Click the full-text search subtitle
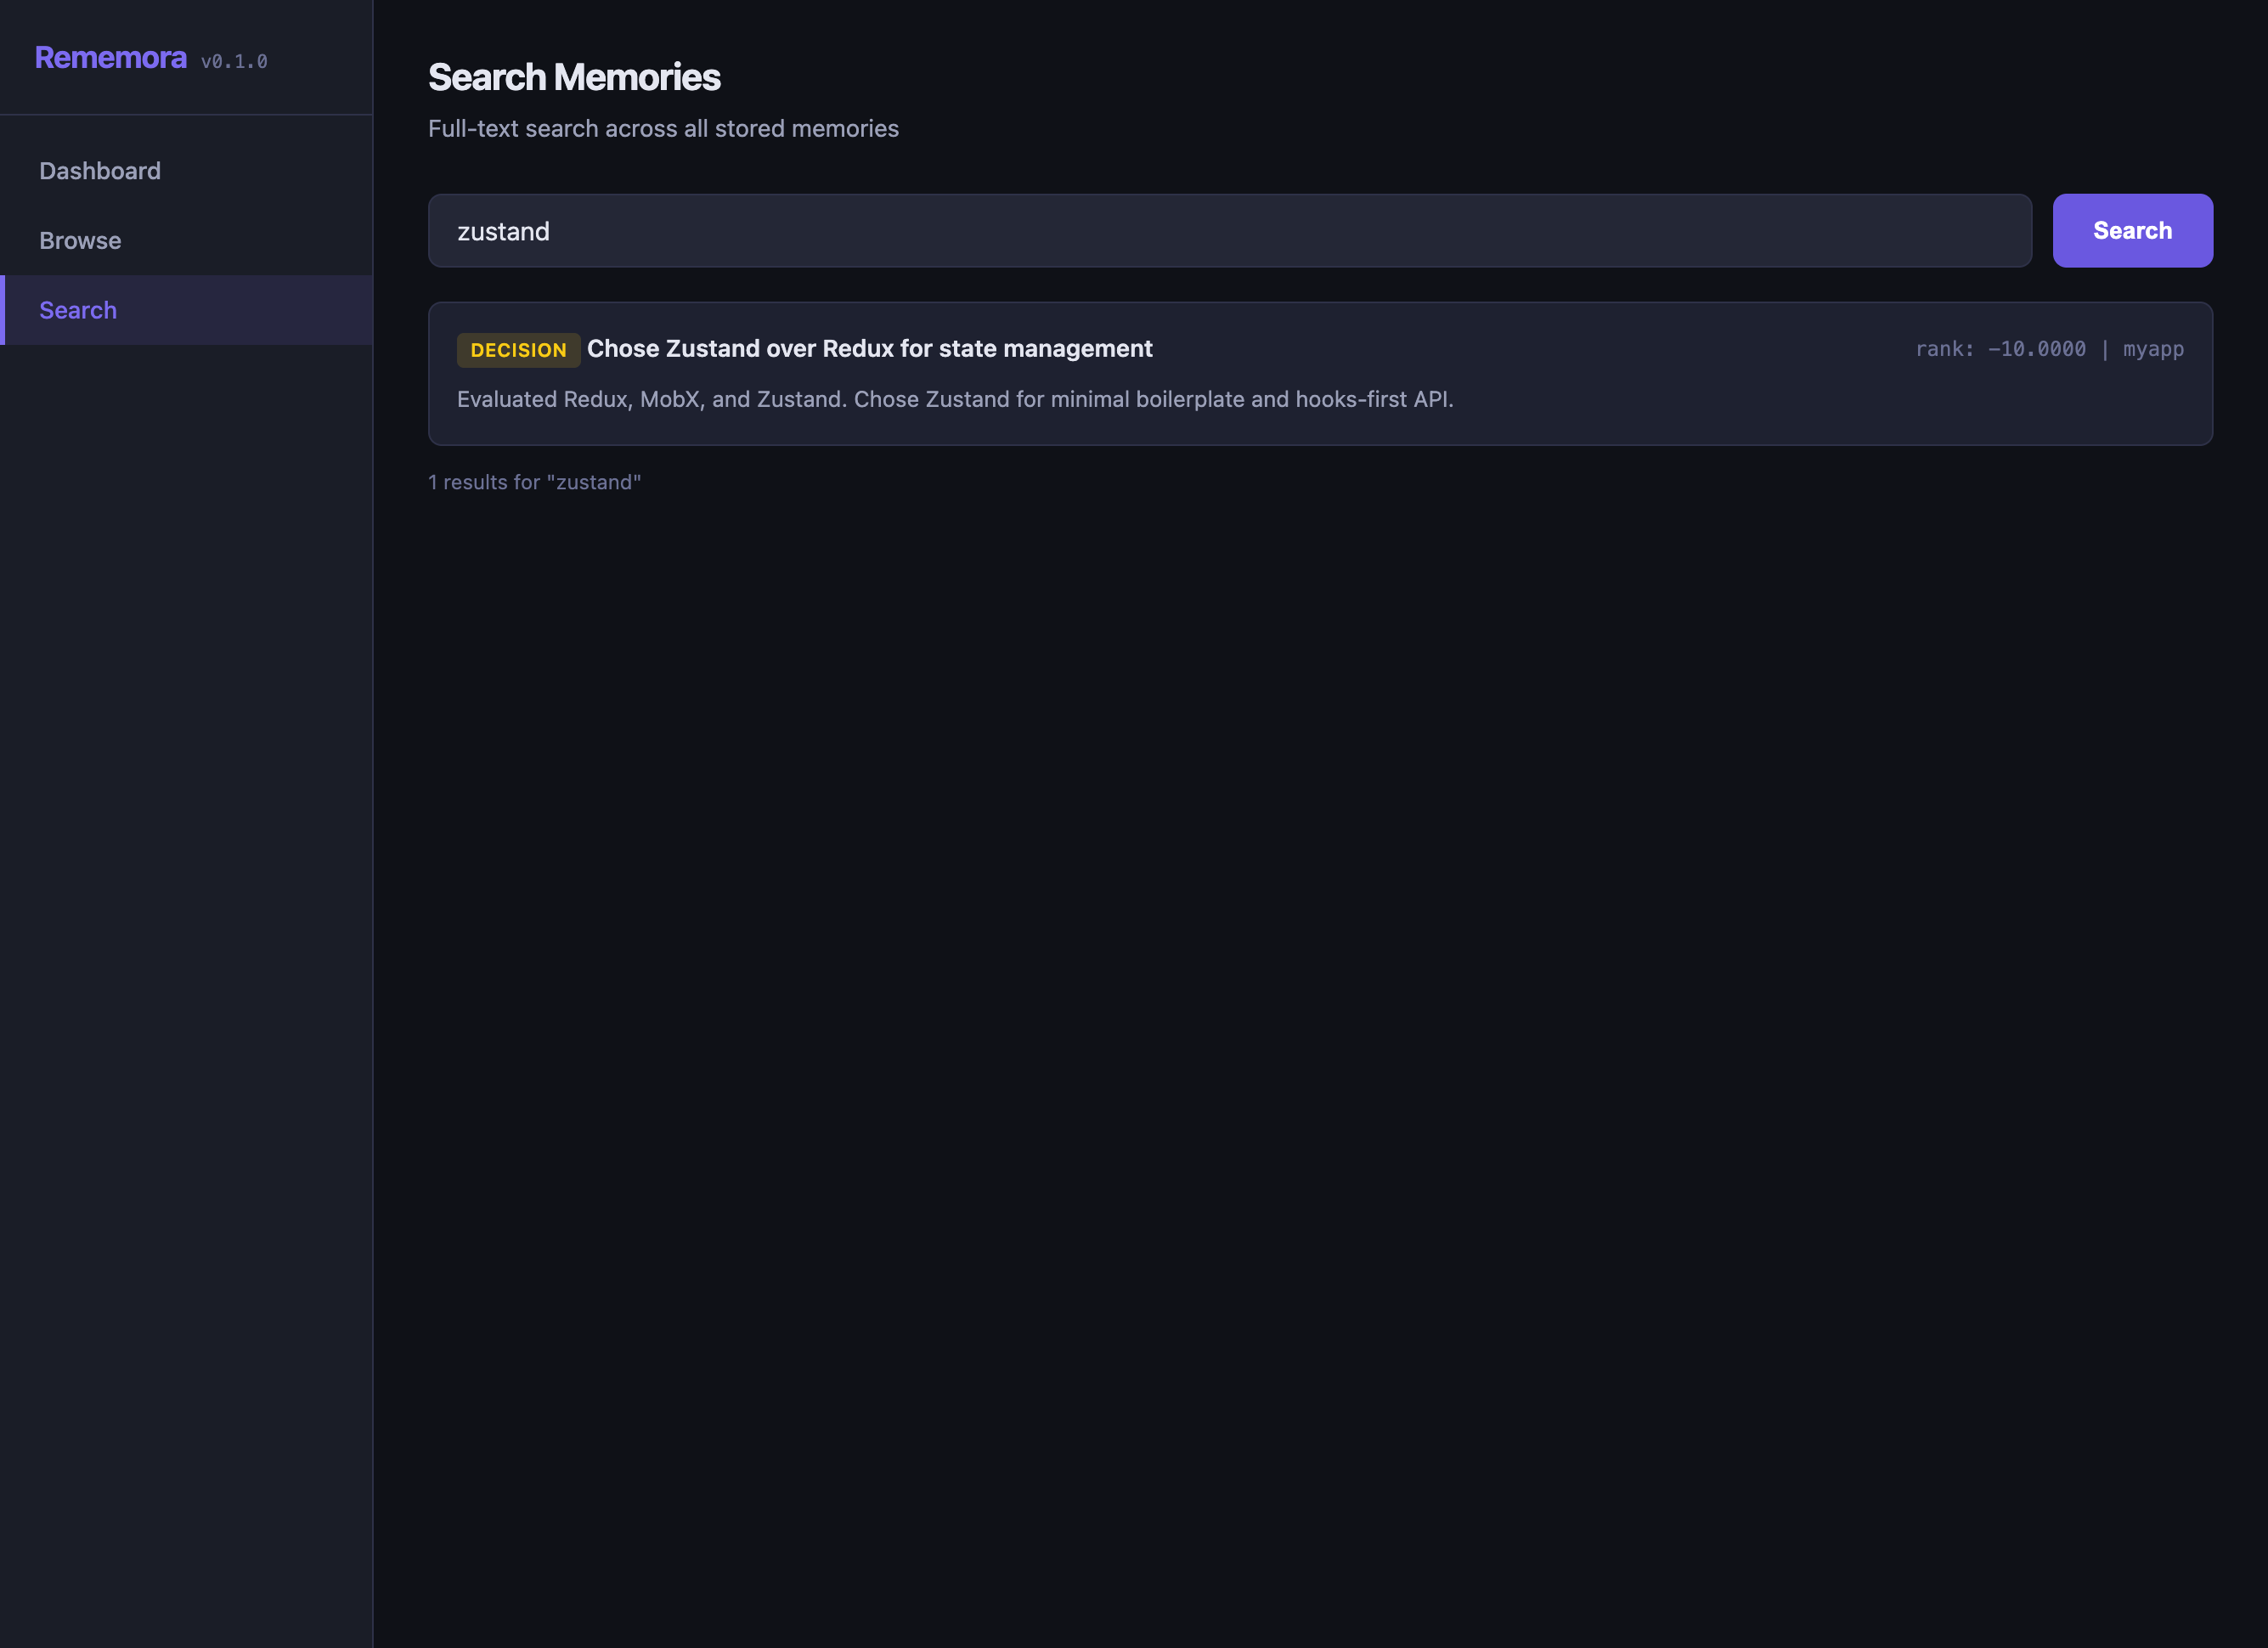Image resolution: width=2268 pixels, height=1648 pixels. [663, 128]
